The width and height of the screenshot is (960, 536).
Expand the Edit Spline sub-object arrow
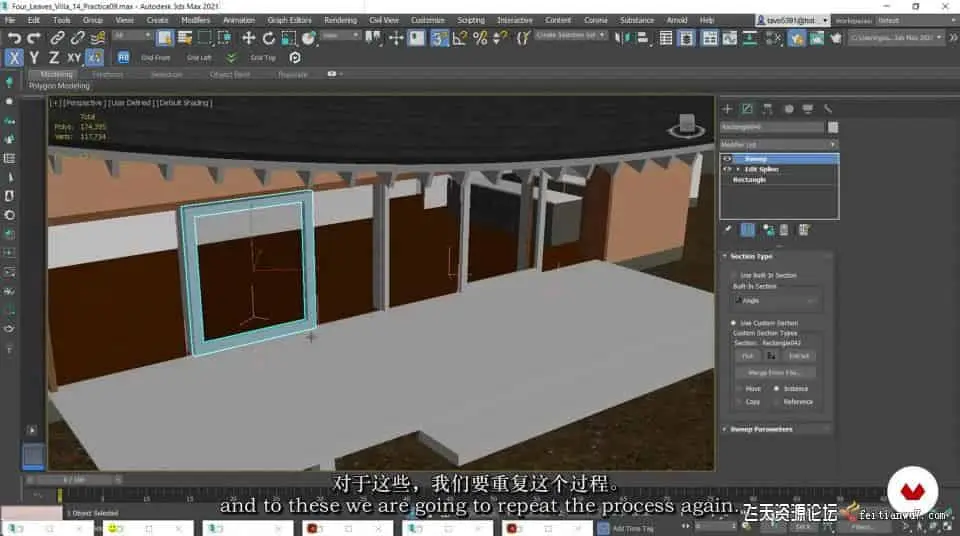click(738, 169)
